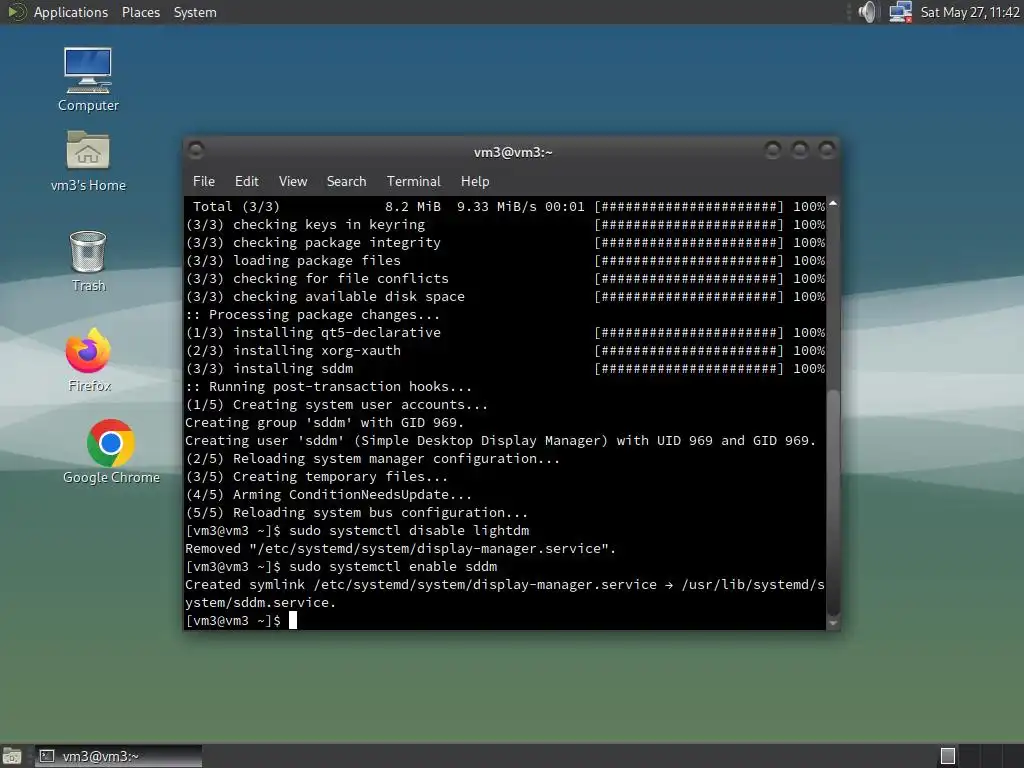
Task: Click the line 'sudo systemctl enable sddm'
Action: coord(392,566)
